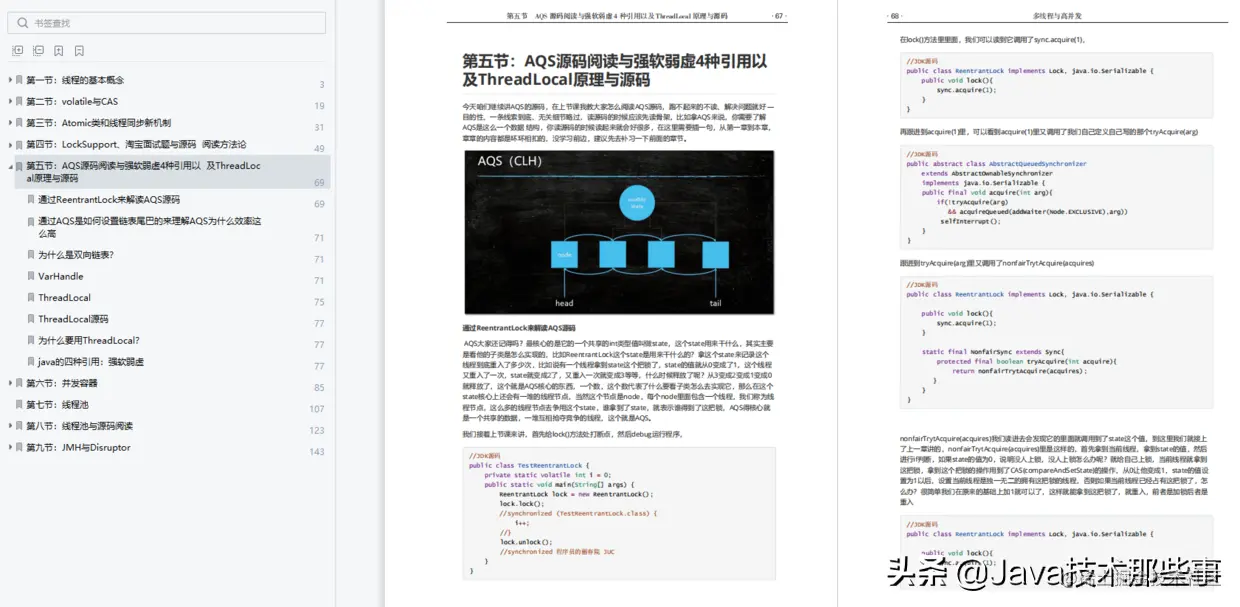Image resolution: width=1240 pixels, height=607 pixels.
Task: Jump to ThreadLocal源码 bookmark
Action: [73, 319]
